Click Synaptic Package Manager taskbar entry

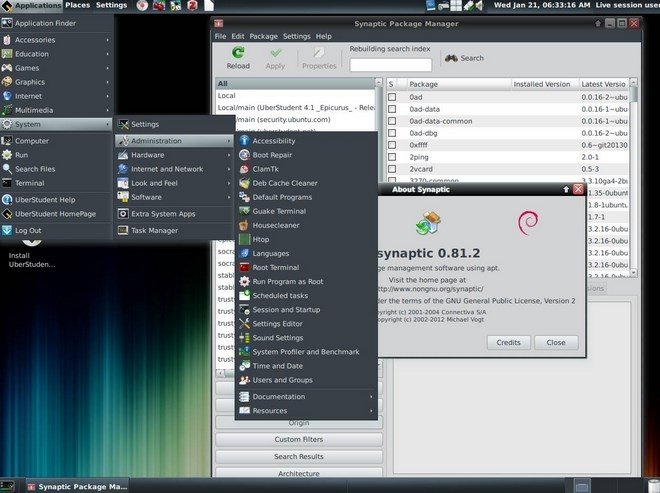point(77,487)
